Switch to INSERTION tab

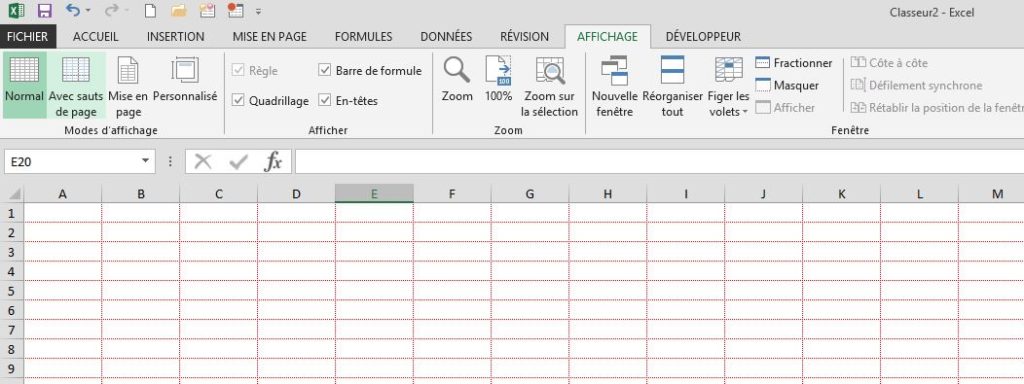coord(176,37)
